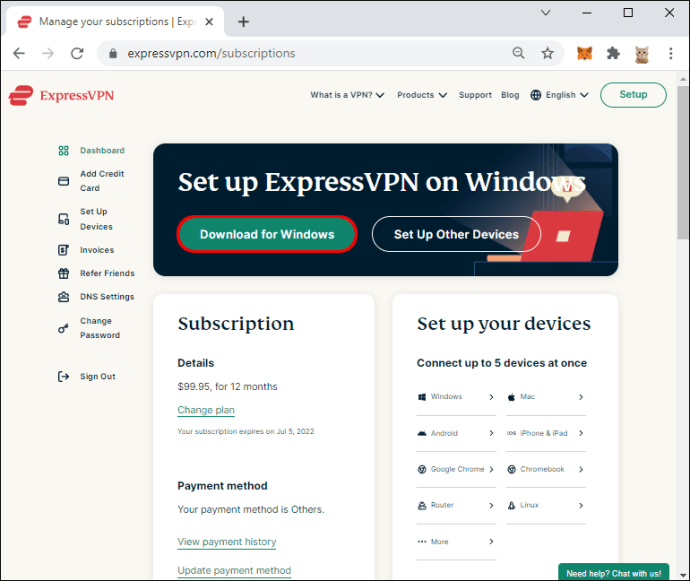Viewport: 690px width, 581px height.
Task: Click the zoom magnifier icon in address bar
Action: pos(518,53)
